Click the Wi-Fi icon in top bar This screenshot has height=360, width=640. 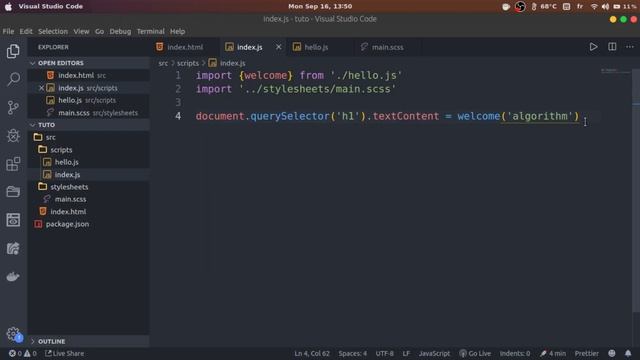pos(594,7)
